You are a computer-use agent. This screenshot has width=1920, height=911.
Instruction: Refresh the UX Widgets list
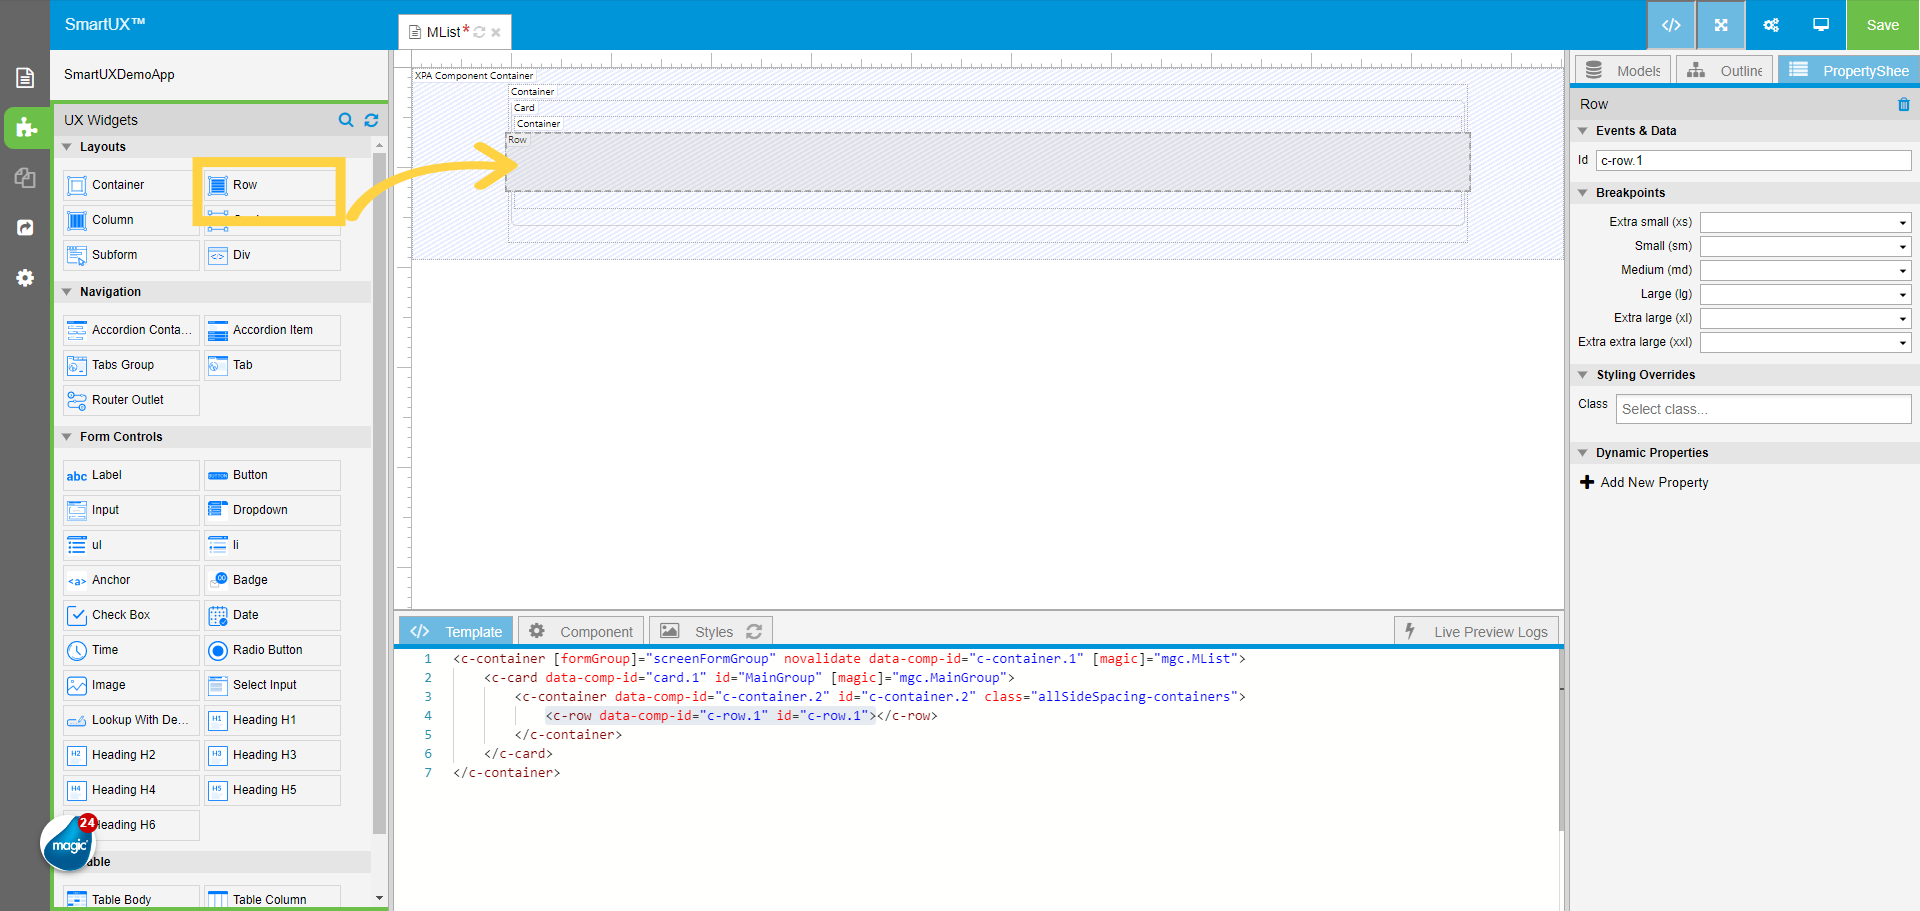371,120
